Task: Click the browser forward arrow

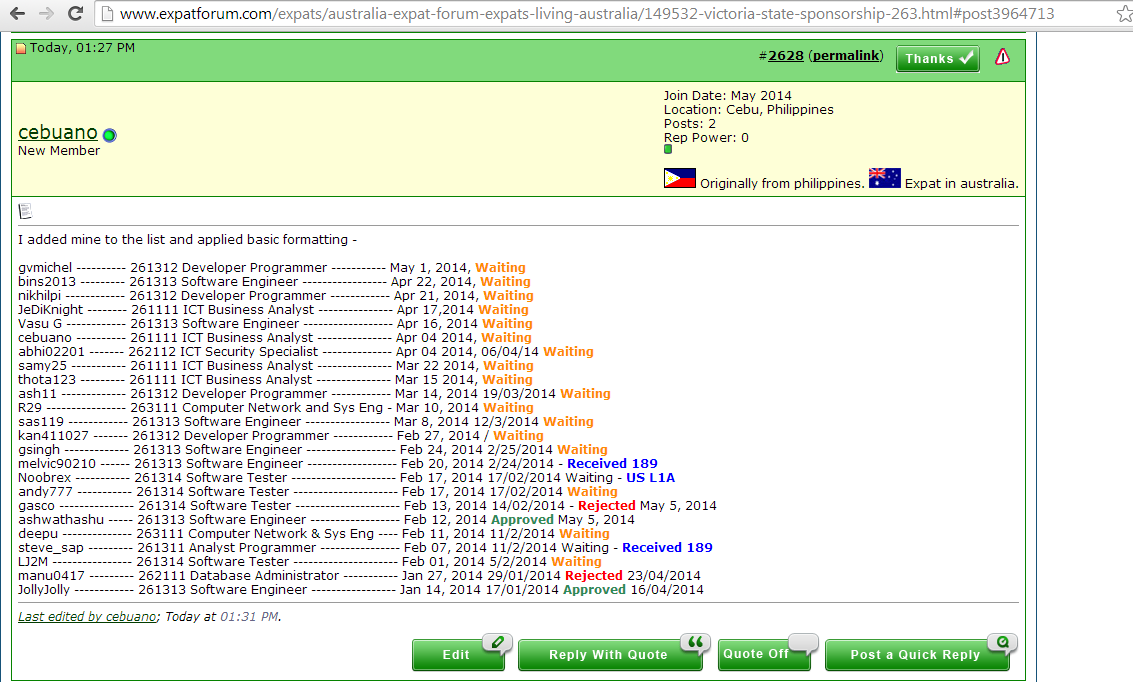Action: pyautogui.click(x=45, y=14)
